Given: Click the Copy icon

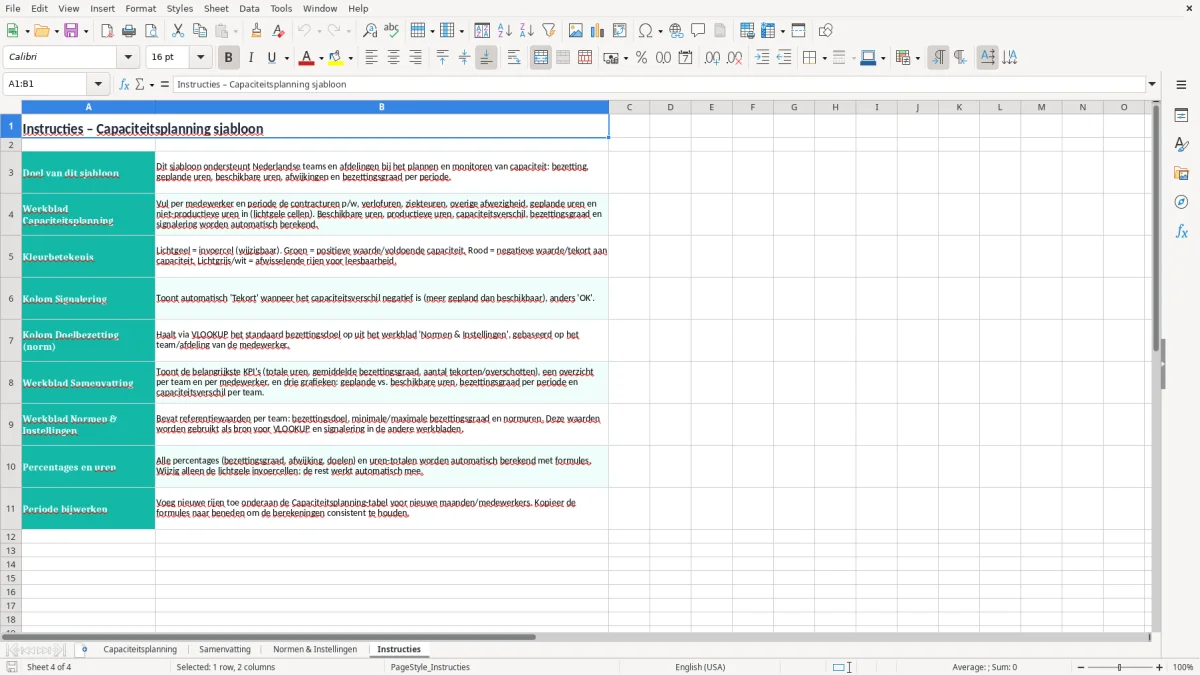Looking at the screenshot, I should 200,31.
